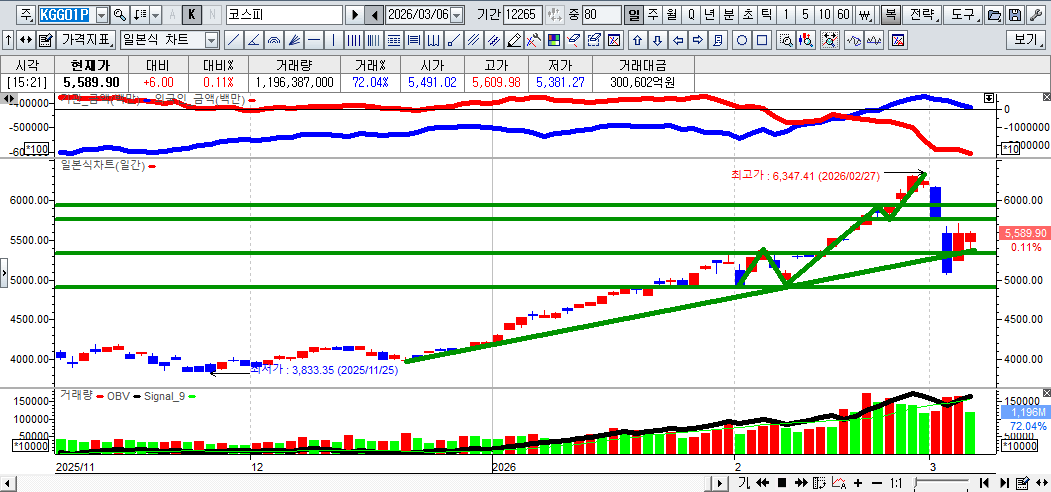This screenshot has height=492, width=1051.
Task: Click the 보기 view button
Action: pyautogui.click(x=1026, y=41)
